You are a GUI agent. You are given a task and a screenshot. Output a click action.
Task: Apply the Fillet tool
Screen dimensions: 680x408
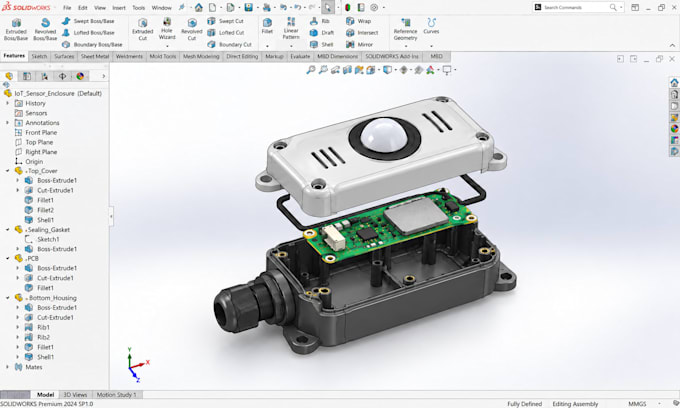(267, 26)
